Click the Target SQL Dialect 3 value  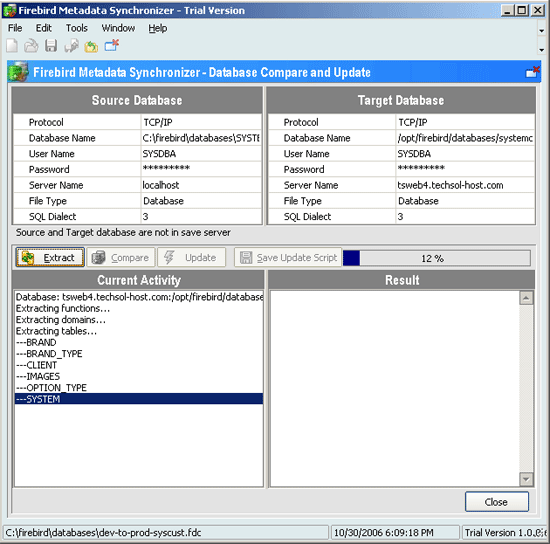465,216
